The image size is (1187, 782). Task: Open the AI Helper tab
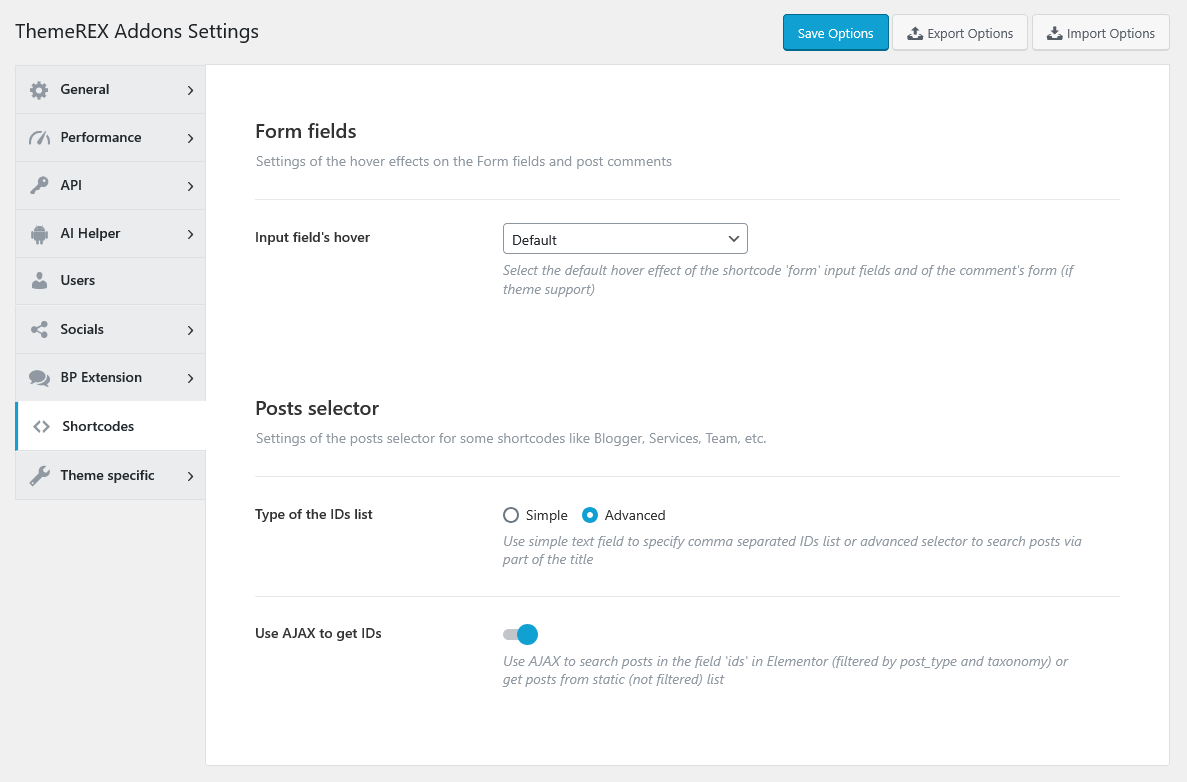pyautogui.click(x=111, y=234)
